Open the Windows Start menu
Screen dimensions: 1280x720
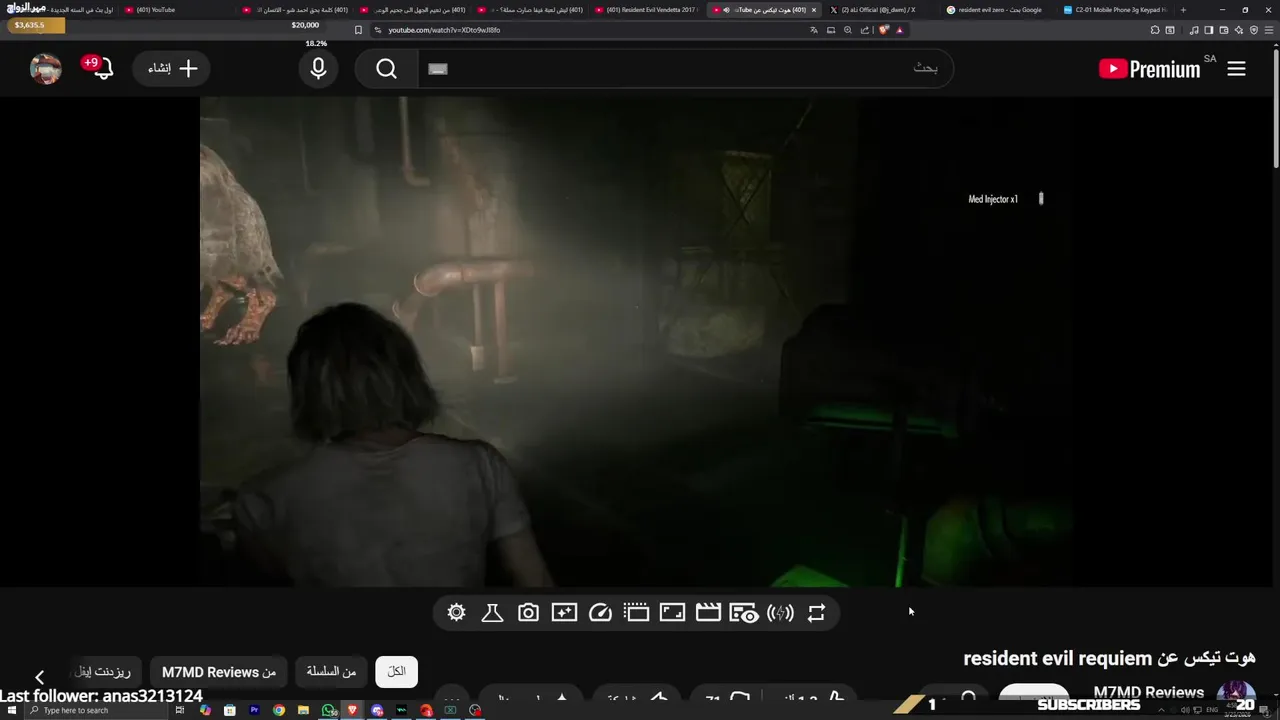pos(12,710)
